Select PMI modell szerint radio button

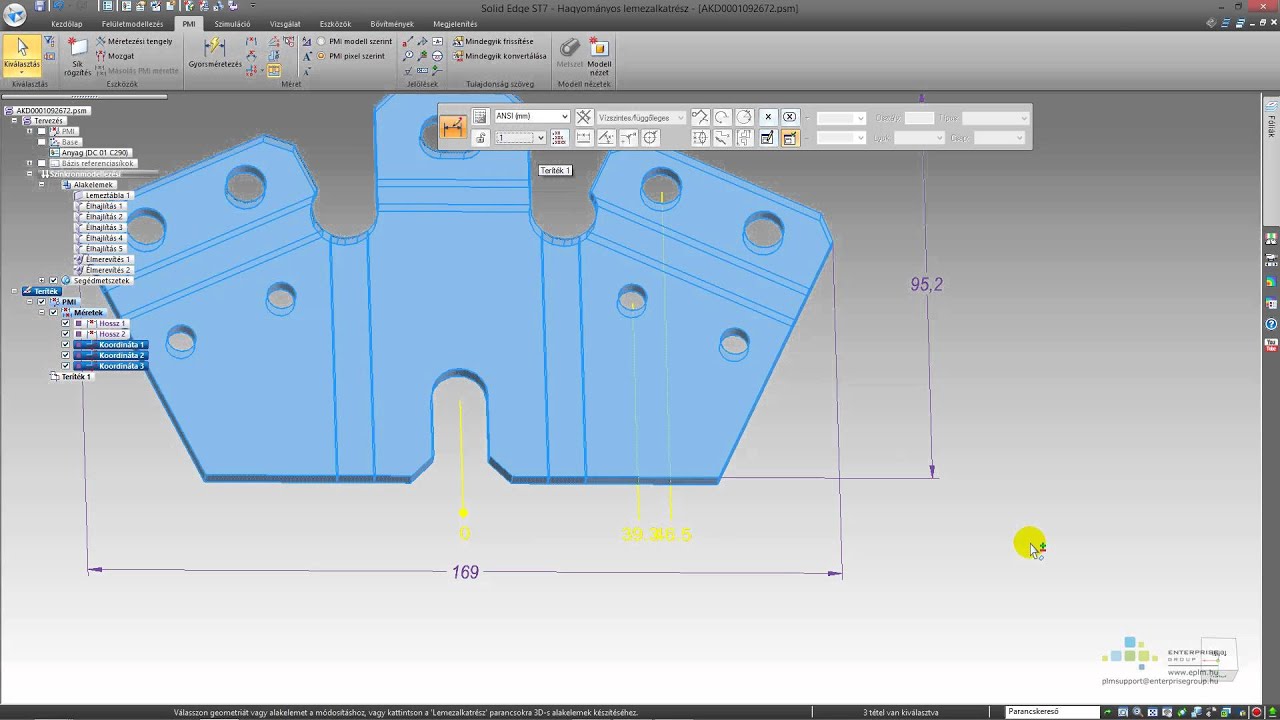[321, 42]
